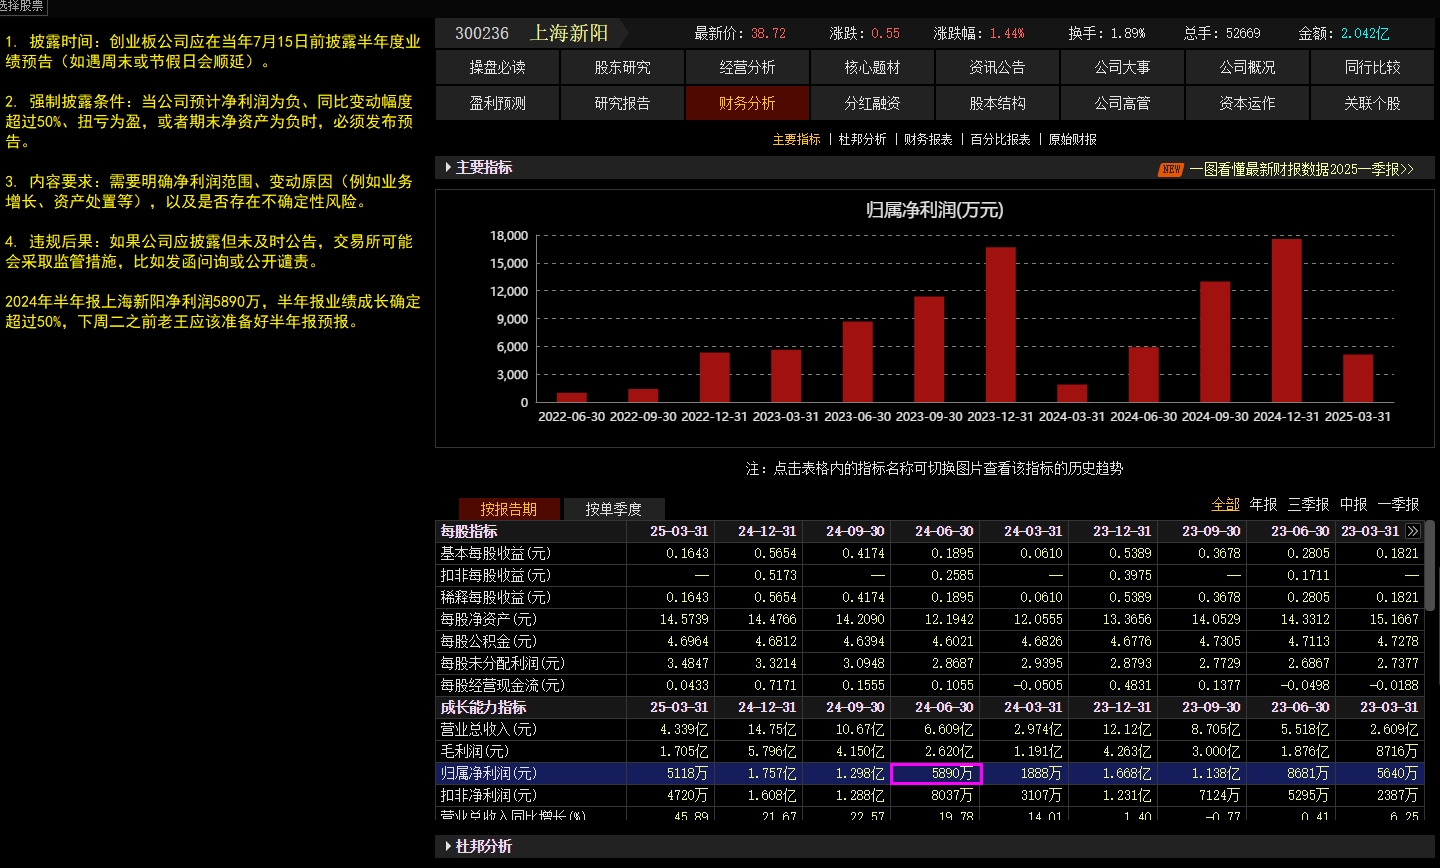
Task: Select the 每股经营现金流(元) indicator row
Action: tap(928, 685)
